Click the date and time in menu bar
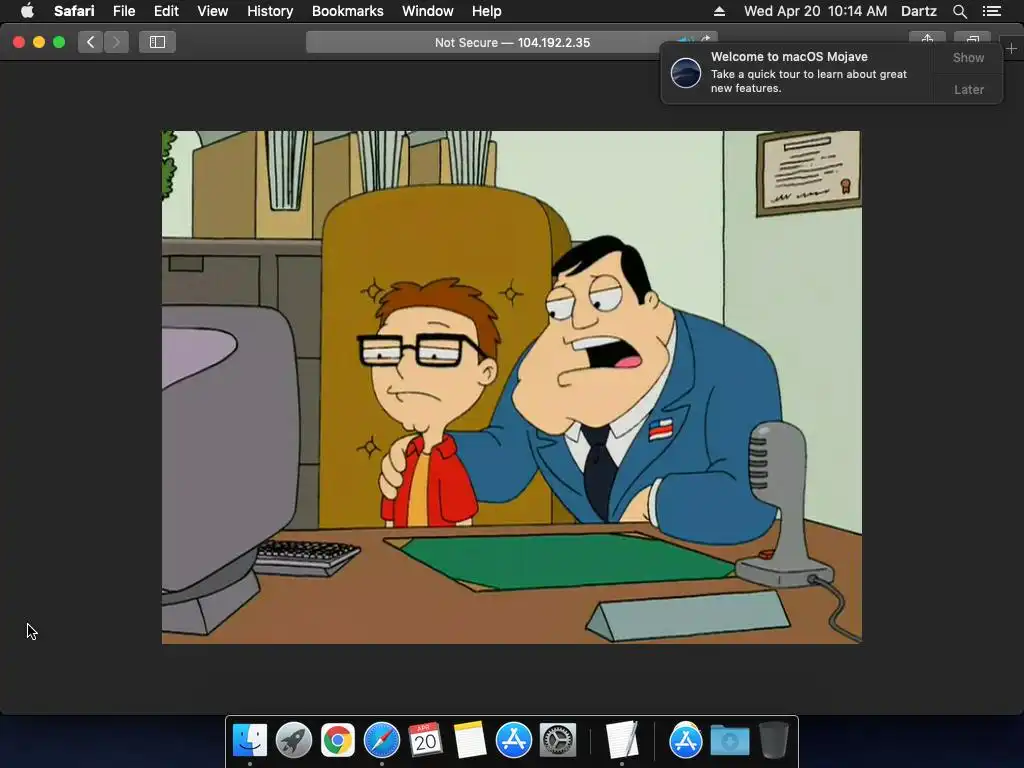The image size is (1024, 768). 816,11
